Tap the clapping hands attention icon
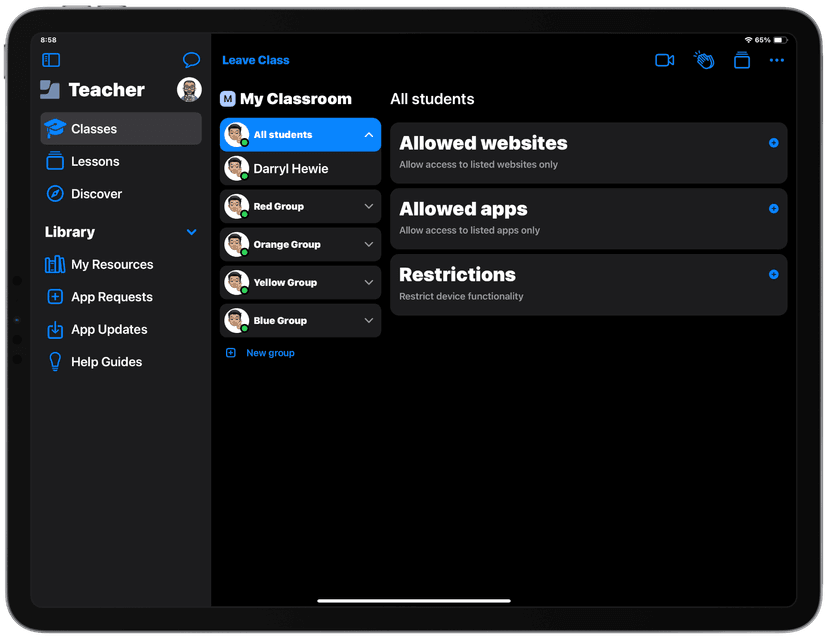 pos(704,60)
